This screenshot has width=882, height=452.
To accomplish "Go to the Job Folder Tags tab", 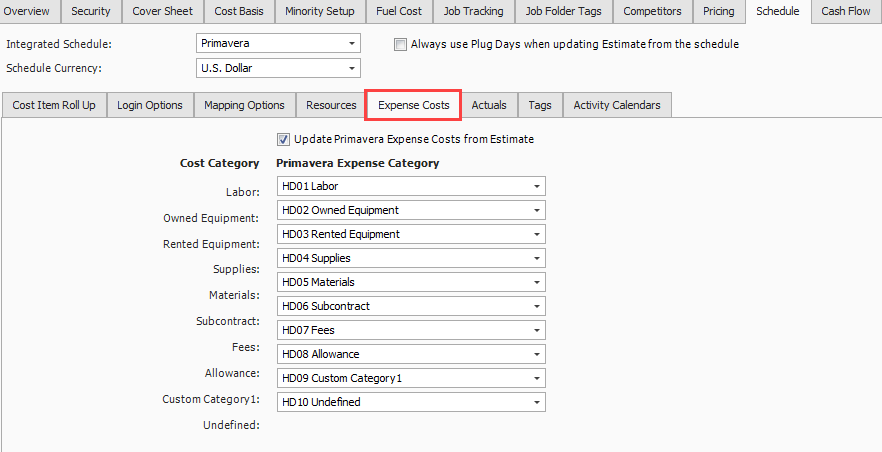I will [x=564, y=11].
